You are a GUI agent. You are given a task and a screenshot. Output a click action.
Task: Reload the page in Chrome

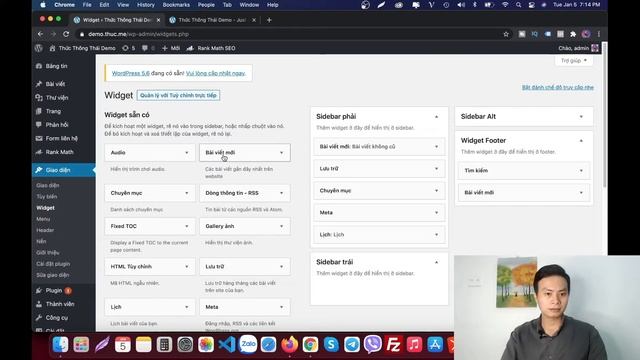pos(66,34)
